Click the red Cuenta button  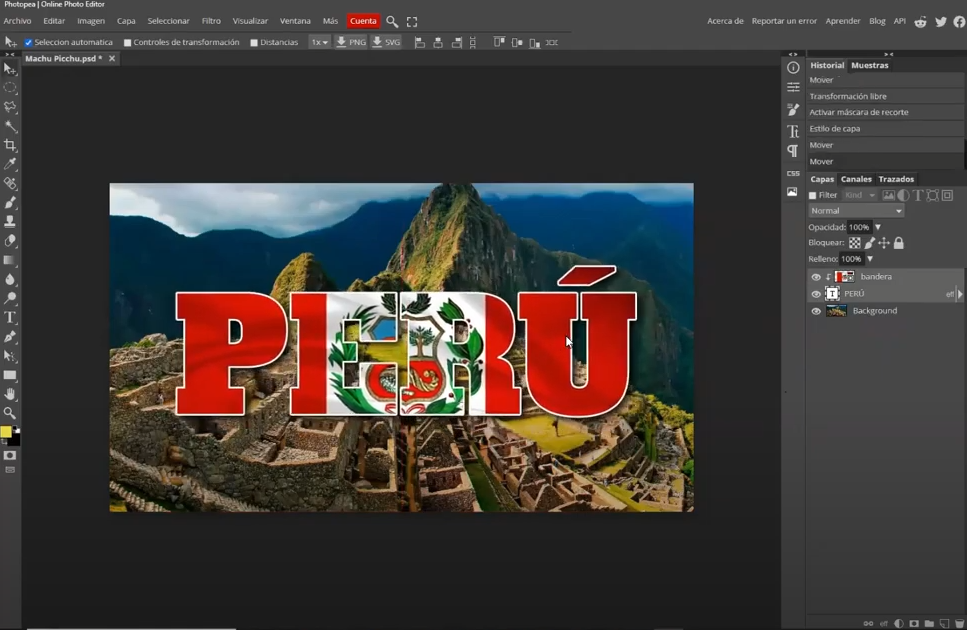[x=363, y=21]
